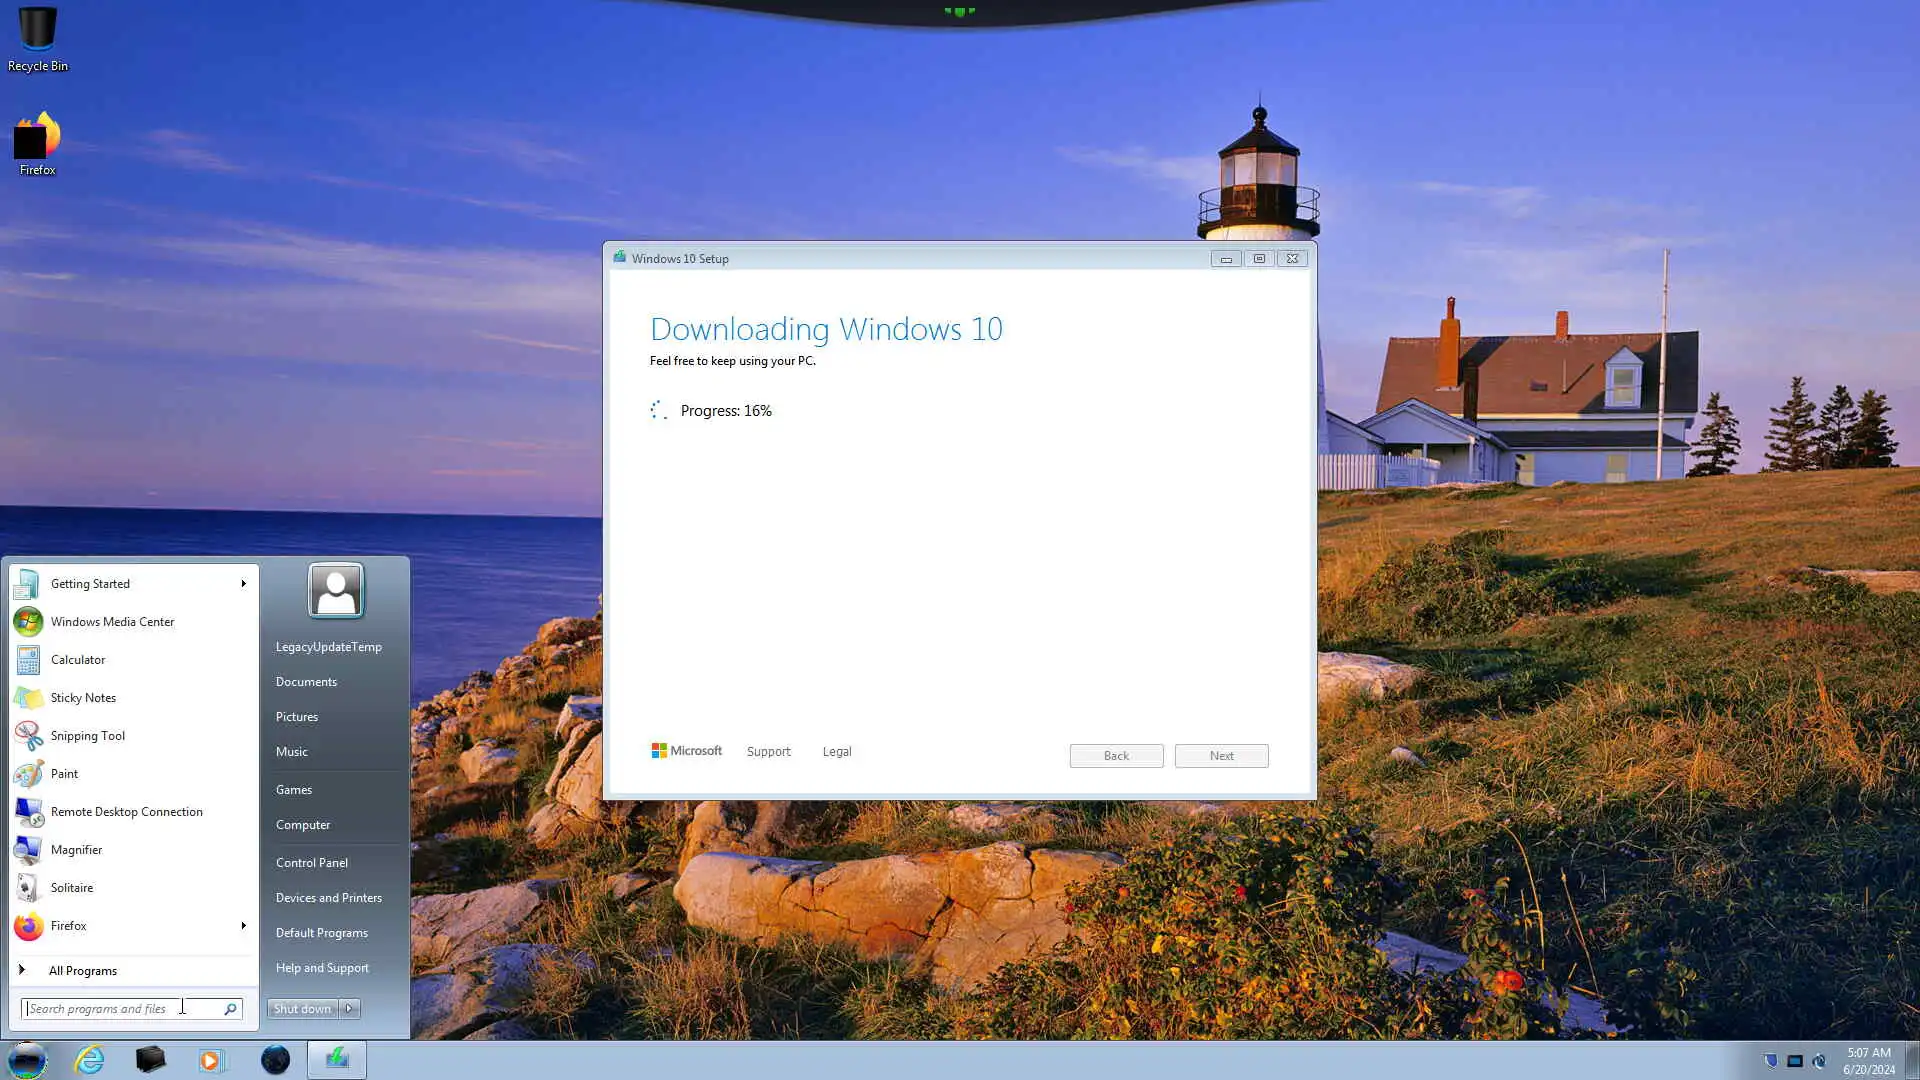Click the Windows 10 Setup taskbar icon

(337, 1059)
